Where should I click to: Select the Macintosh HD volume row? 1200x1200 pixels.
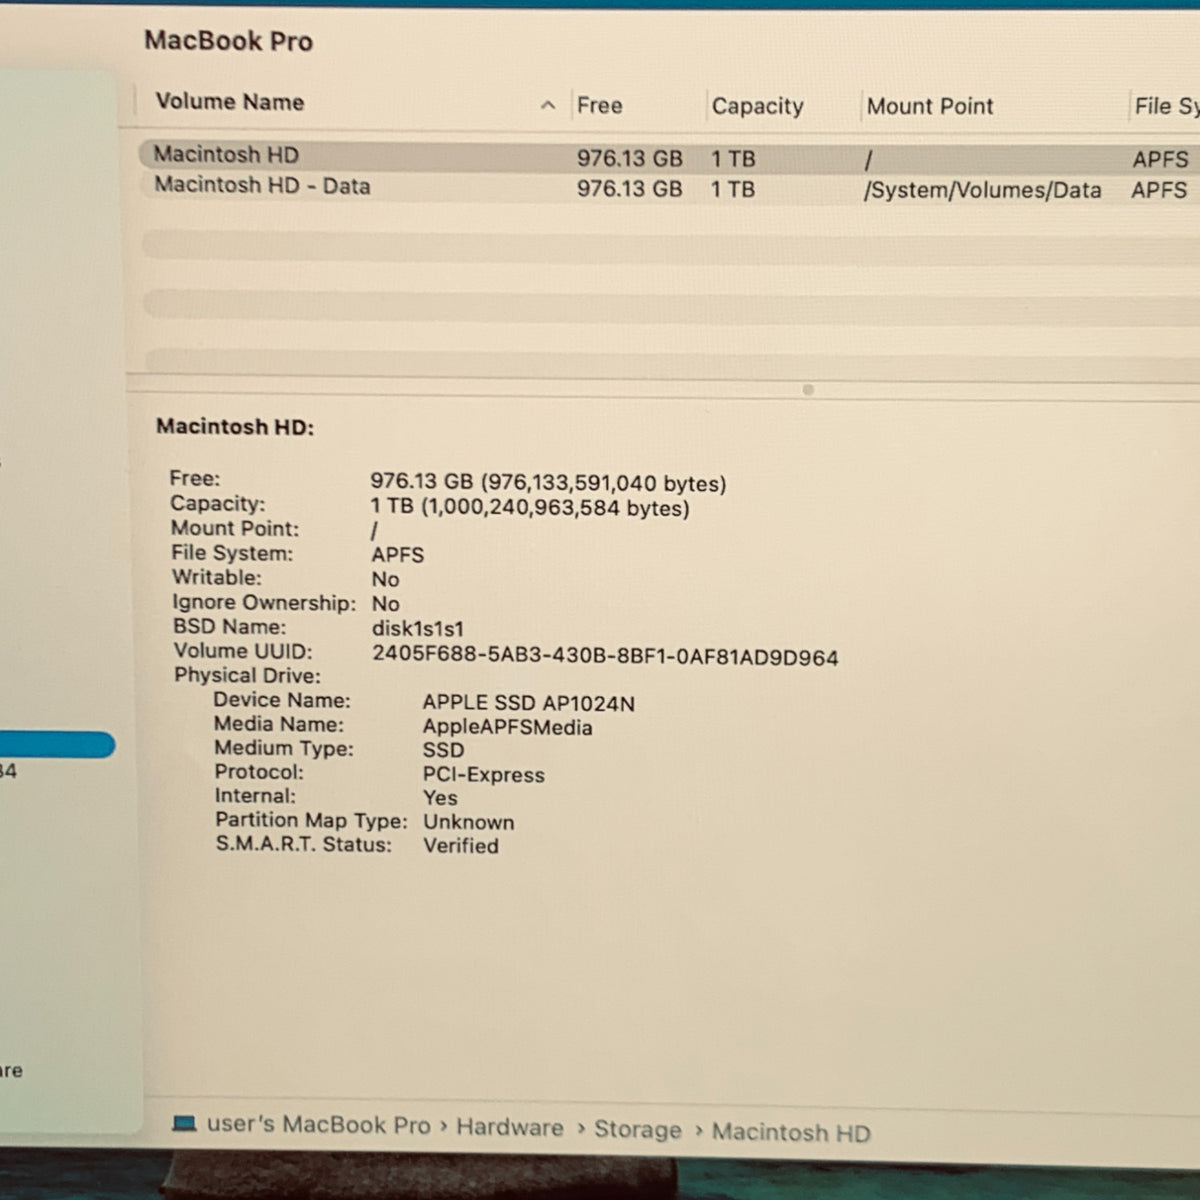coord(668,157)
